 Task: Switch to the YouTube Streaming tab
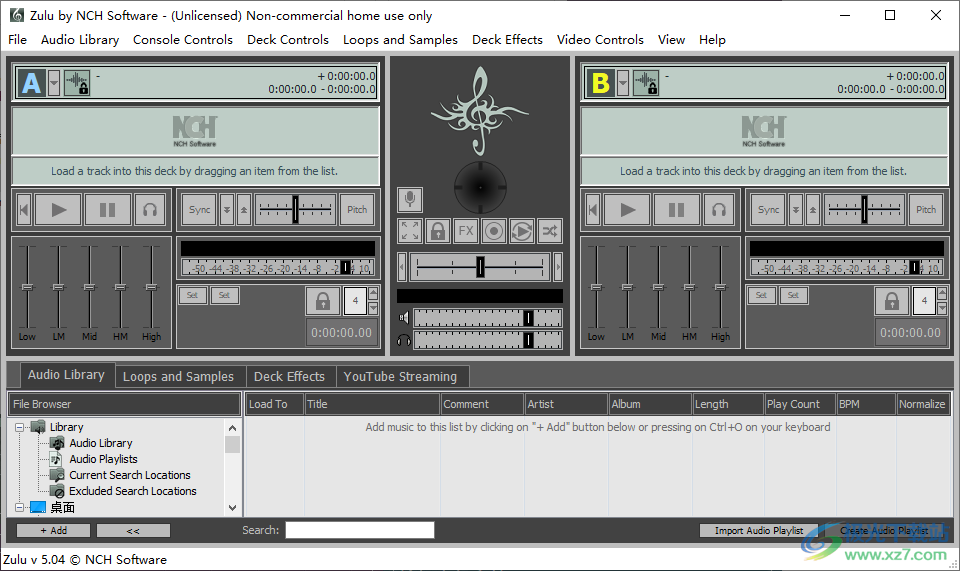400,377
